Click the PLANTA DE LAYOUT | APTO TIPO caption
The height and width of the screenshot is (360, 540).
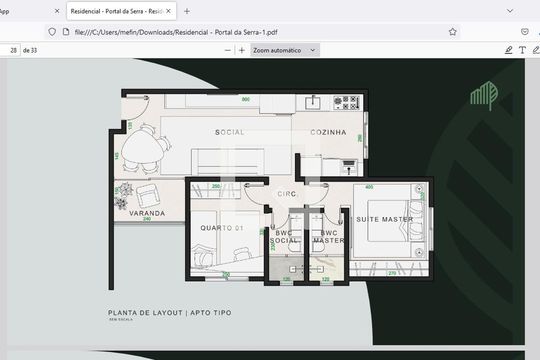point(170,313)
